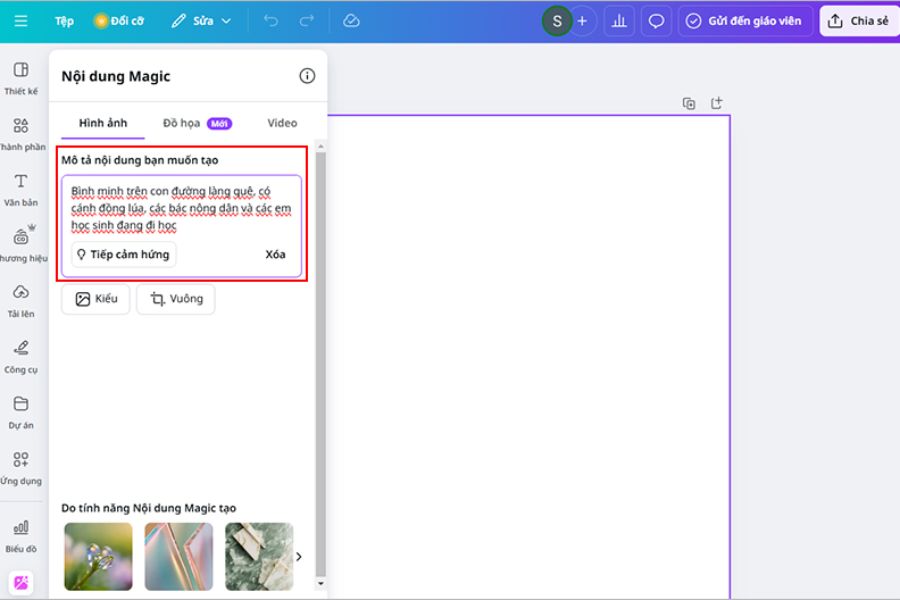Click the info icon in Nội dung Magic
This screenshot has height=600, width=900.
[307, 76]
